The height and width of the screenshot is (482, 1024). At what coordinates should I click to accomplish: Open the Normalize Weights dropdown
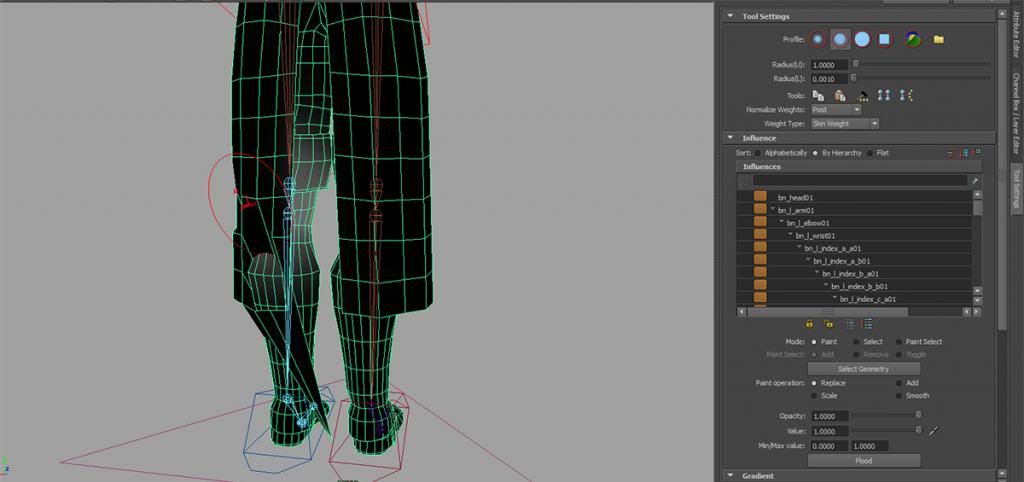(835, 109)
